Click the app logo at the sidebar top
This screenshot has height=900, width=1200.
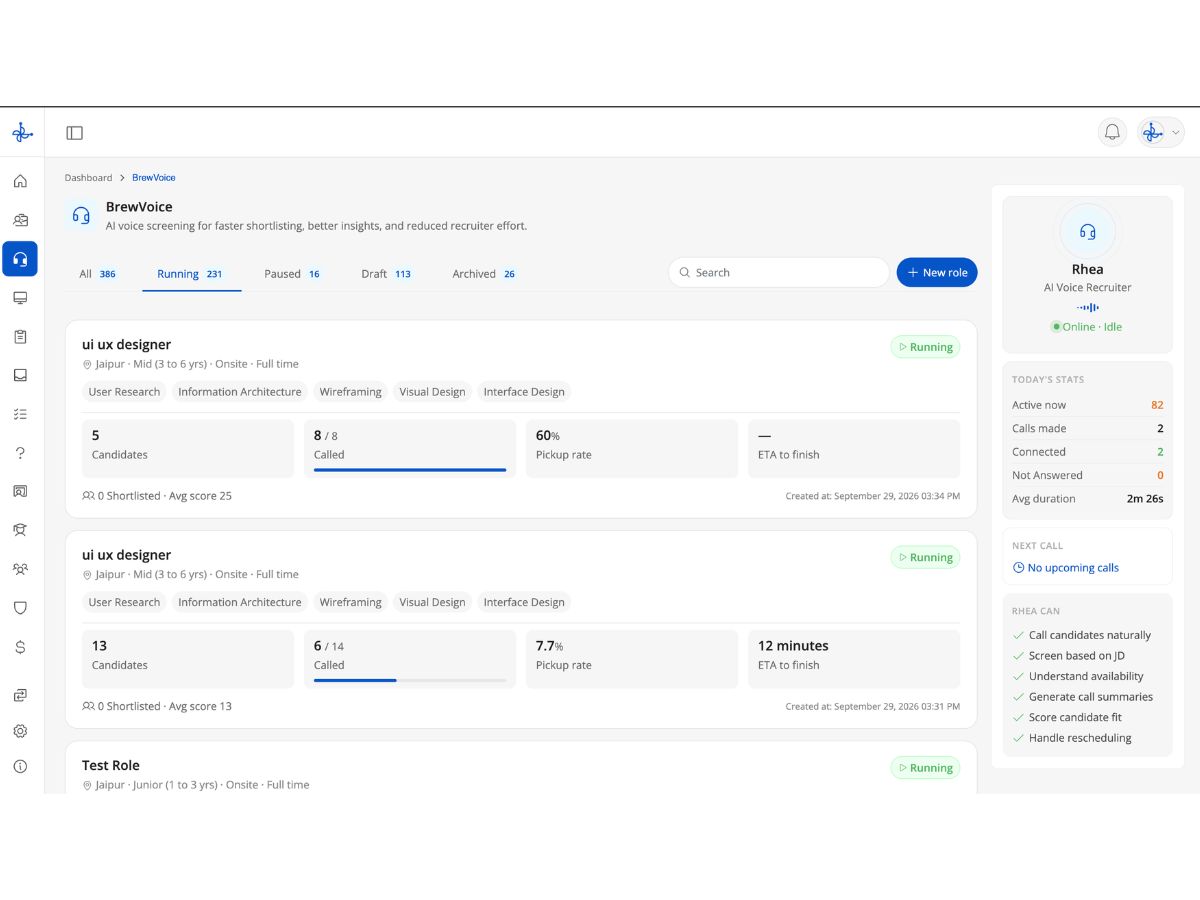[21, 132]
